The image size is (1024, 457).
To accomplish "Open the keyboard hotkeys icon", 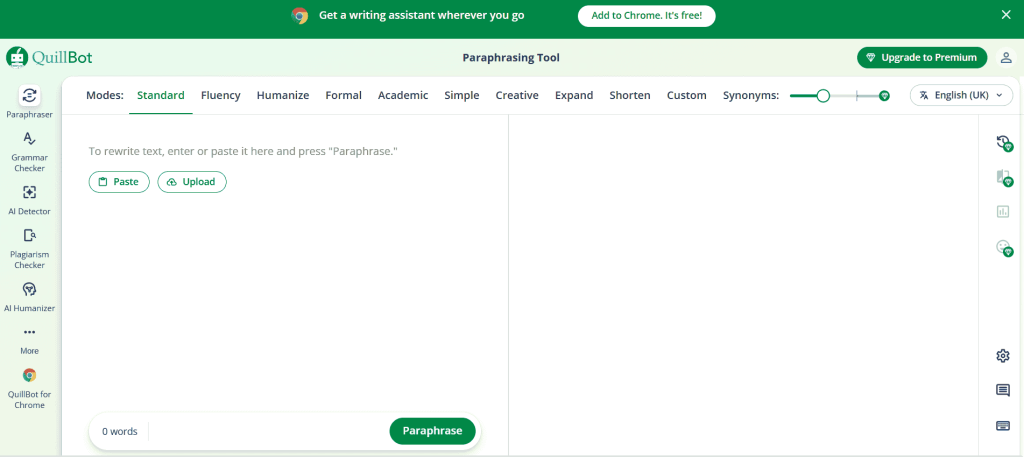I will coord(1002,426).
